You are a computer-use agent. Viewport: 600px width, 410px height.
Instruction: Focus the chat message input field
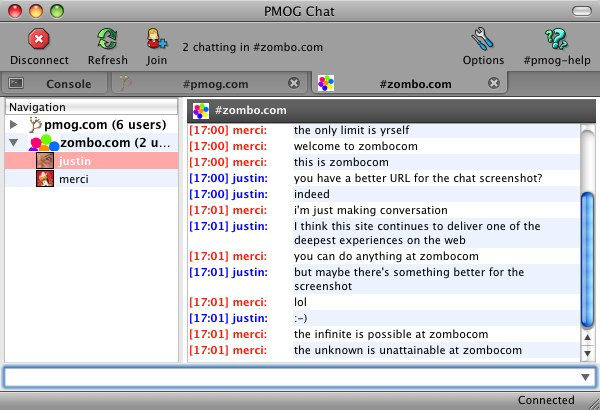pos(300,377)
